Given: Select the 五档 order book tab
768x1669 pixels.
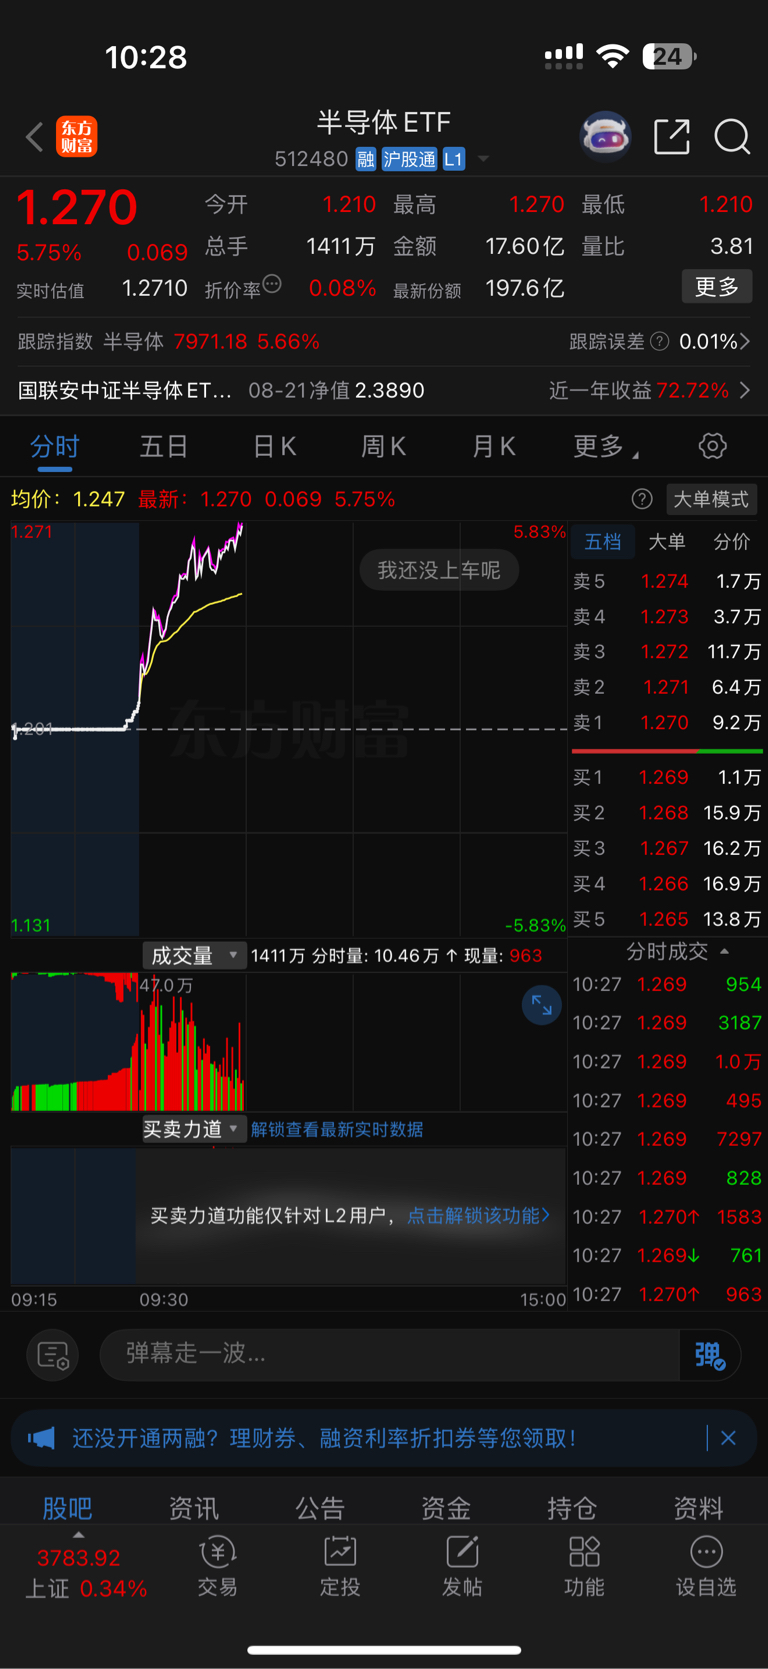Looking at the screenshot, I should [603, 542].
